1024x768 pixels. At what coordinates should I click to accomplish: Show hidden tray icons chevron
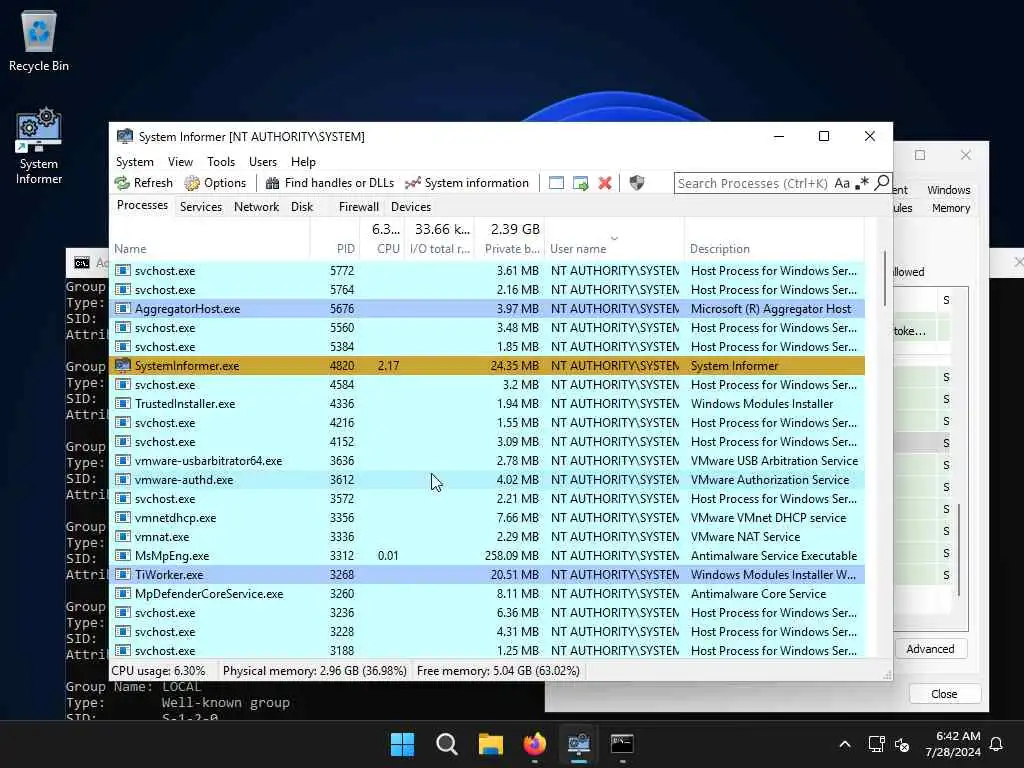[844, 744]
